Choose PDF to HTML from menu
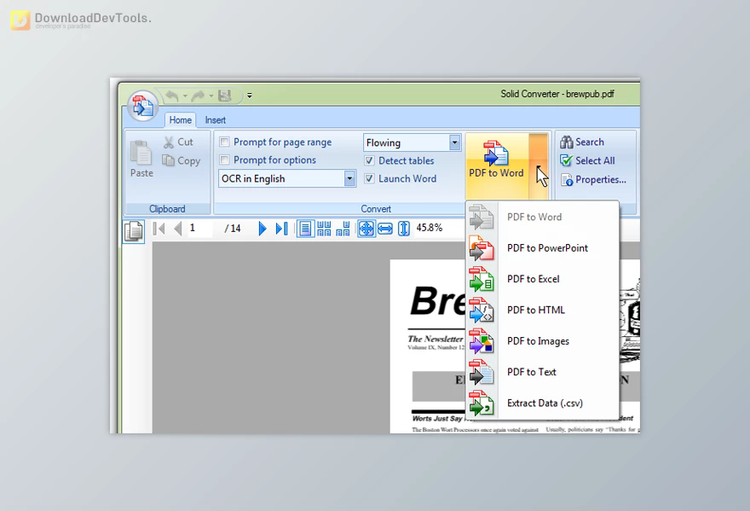Viewport: 750px width, 511px height. coord(542,310)
